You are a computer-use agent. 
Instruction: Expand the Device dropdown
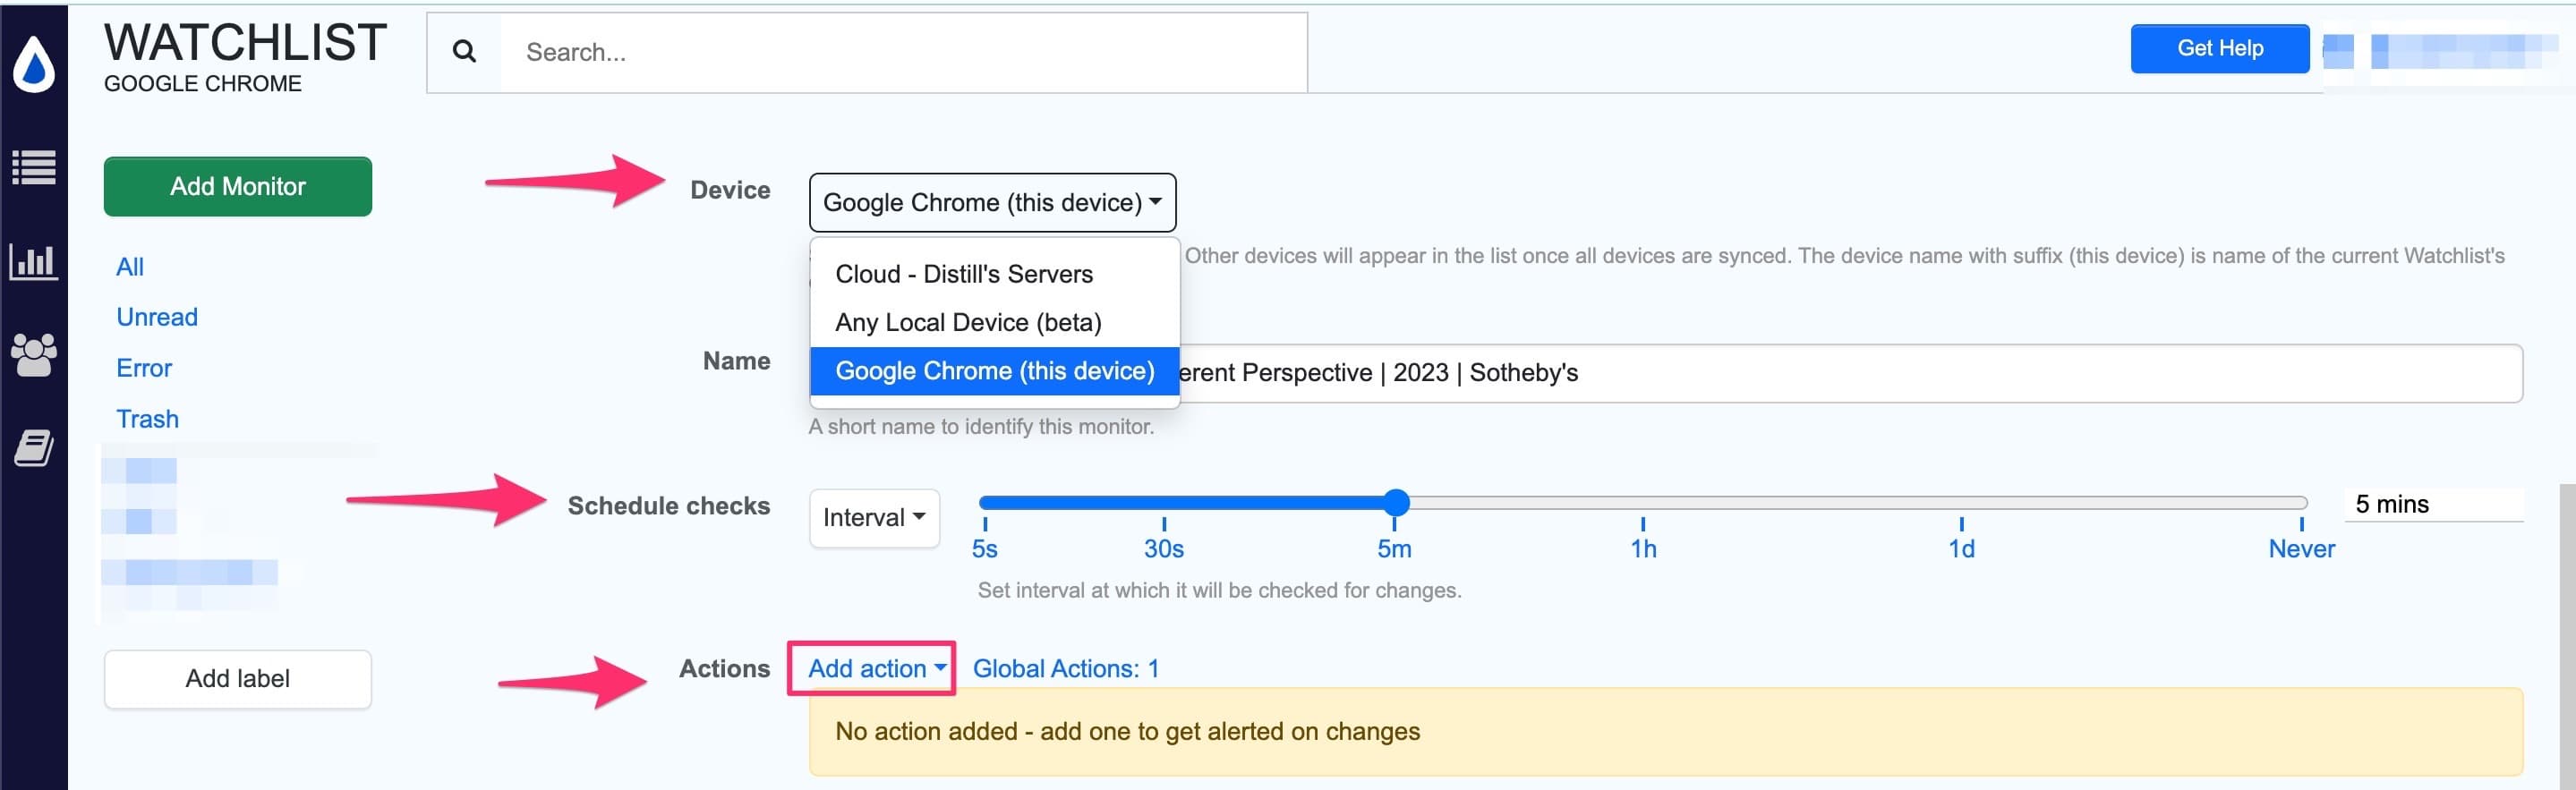coord(991,203)
